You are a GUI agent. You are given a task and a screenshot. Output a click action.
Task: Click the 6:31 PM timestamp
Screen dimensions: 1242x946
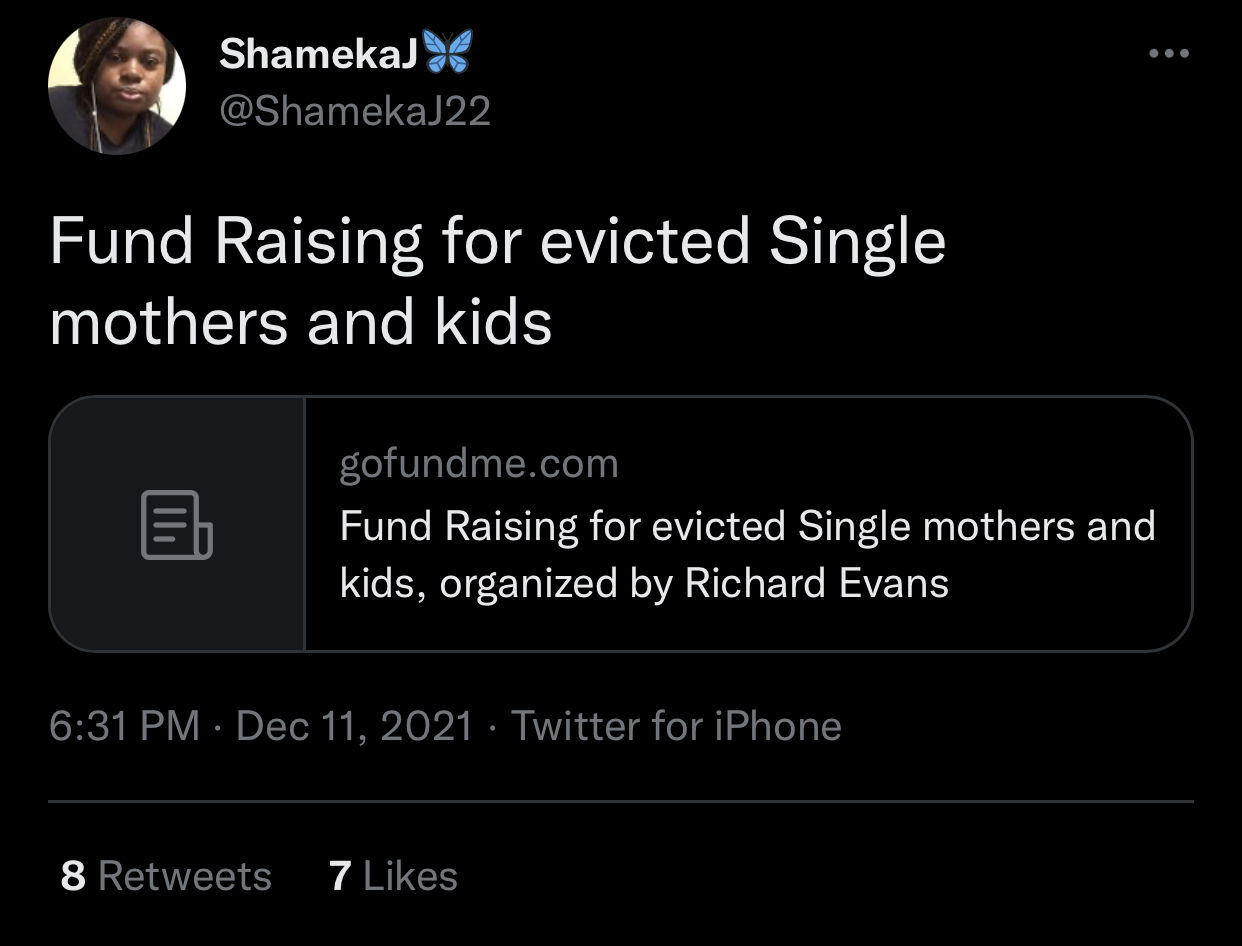[124, 726]
